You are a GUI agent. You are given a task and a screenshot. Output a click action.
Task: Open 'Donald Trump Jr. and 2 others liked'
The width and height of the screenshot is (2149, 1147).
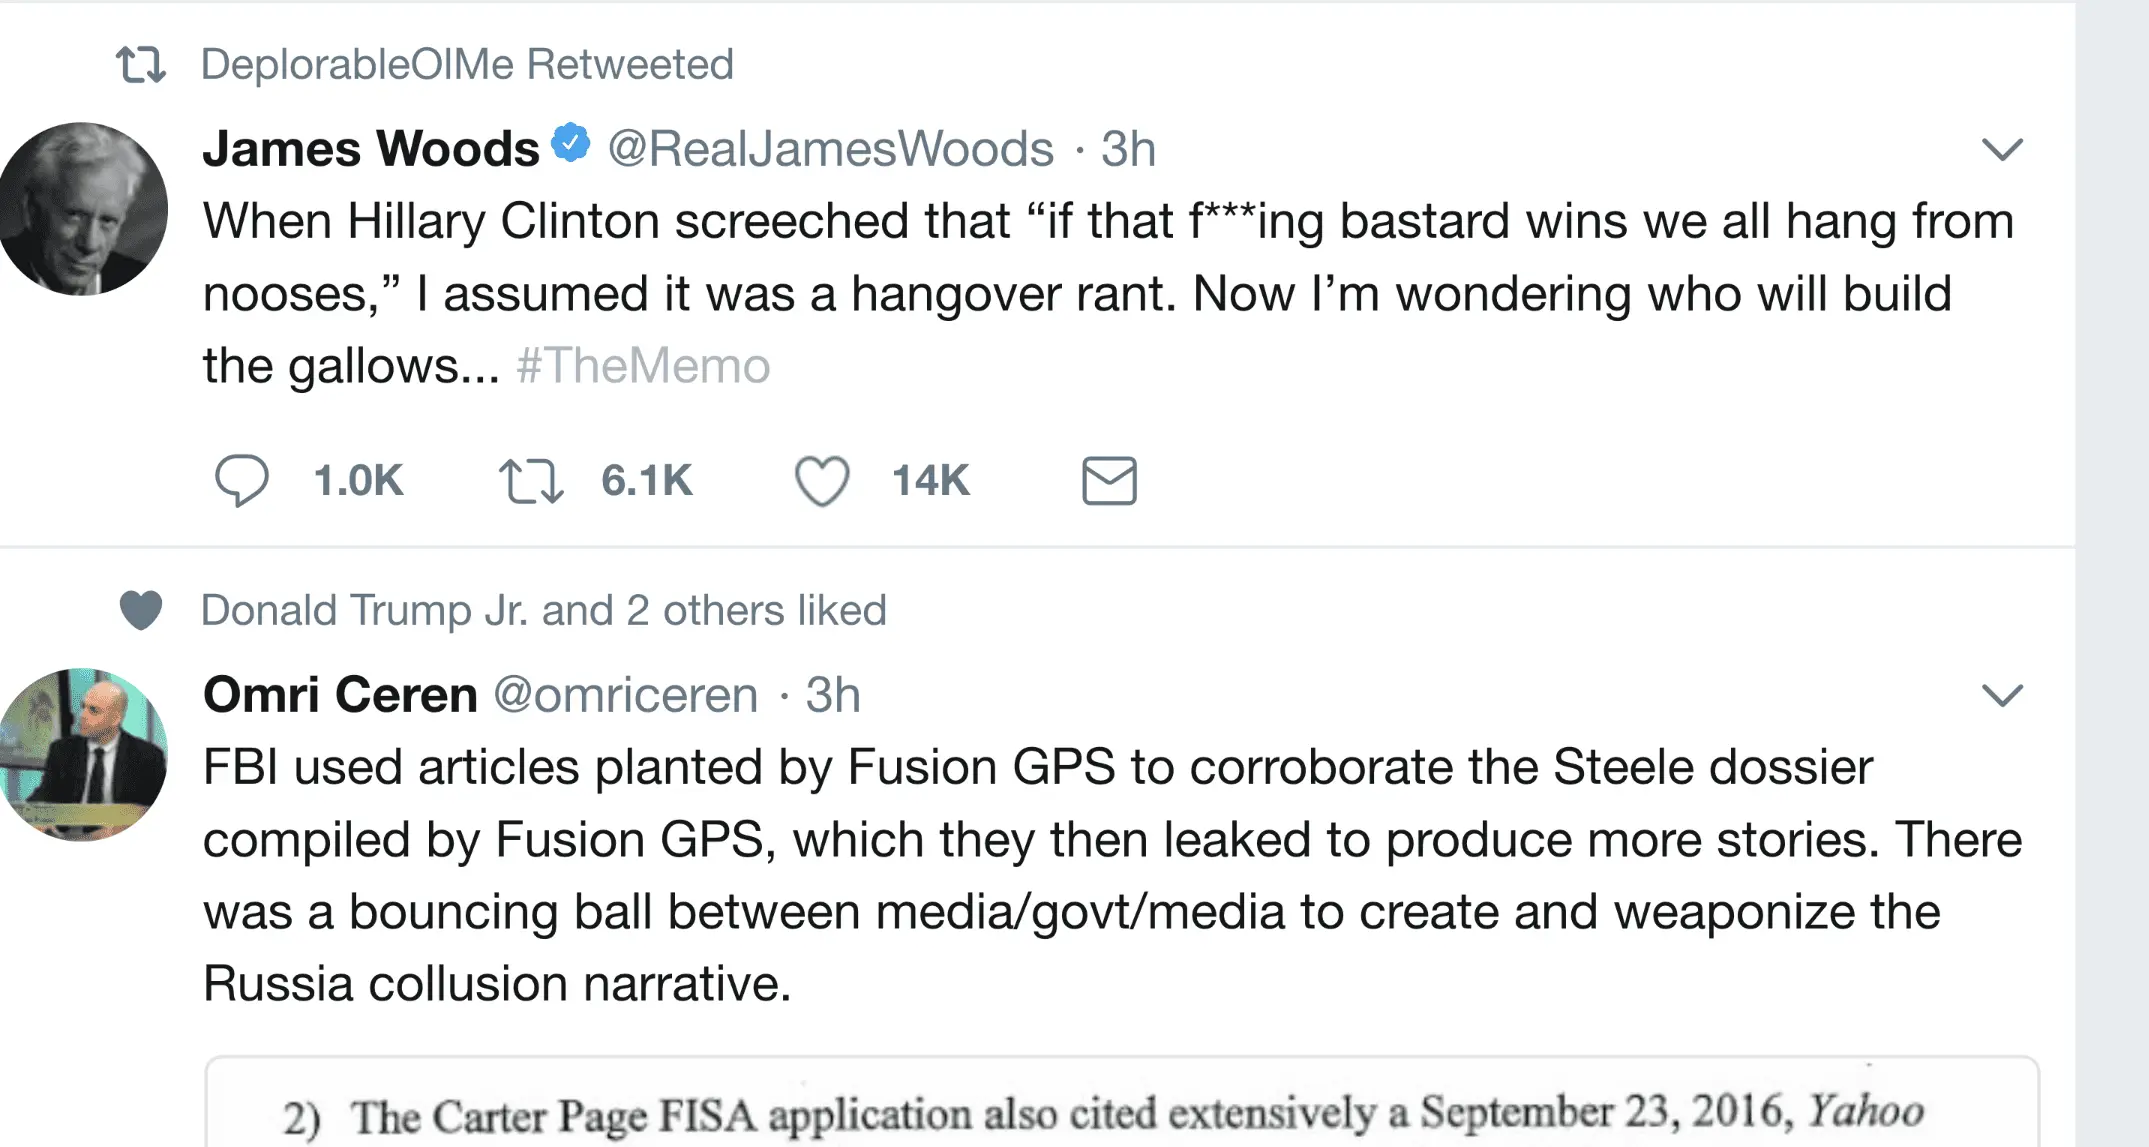[543, 610]
